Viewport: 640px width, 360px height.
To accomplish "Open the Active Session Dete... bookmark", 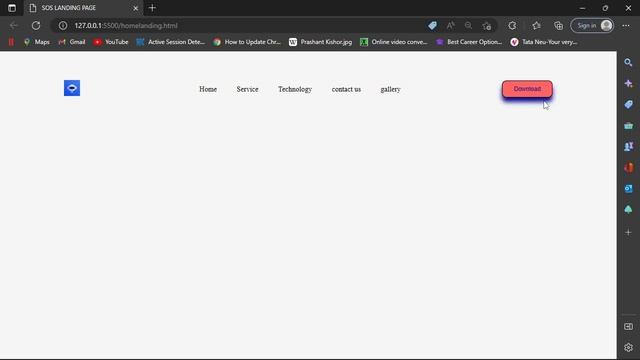I will (x=171, y=42).
